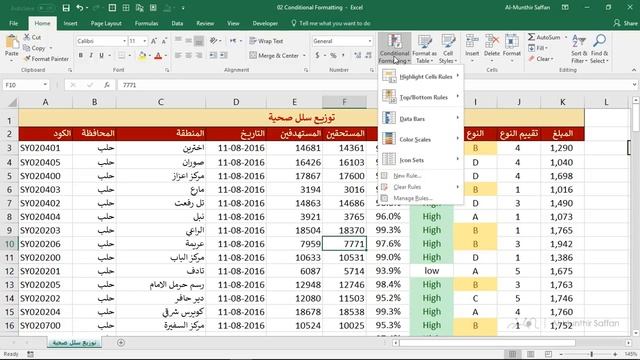Click the AutoSum sigma icon
640x360 pixels.
(x=531, y=37)
